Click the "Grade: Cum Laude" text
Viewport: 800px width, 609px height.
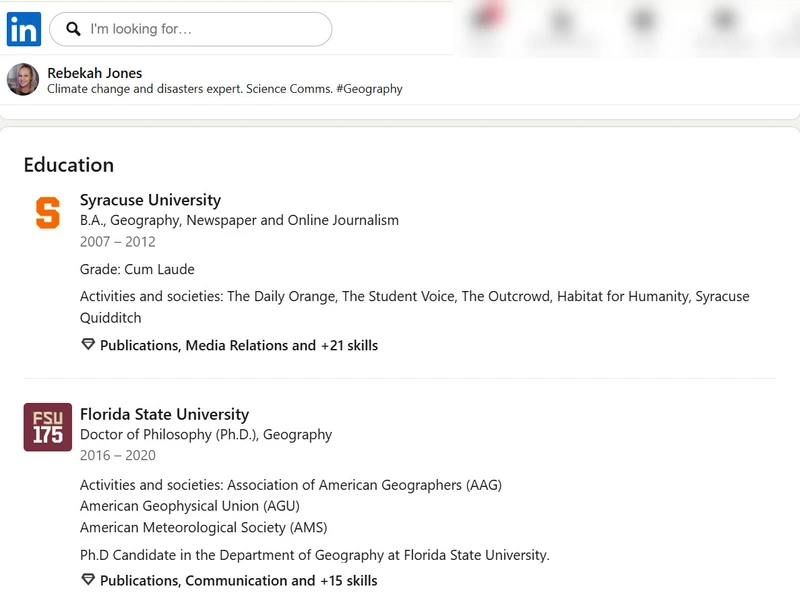click(x=137, y=269)
